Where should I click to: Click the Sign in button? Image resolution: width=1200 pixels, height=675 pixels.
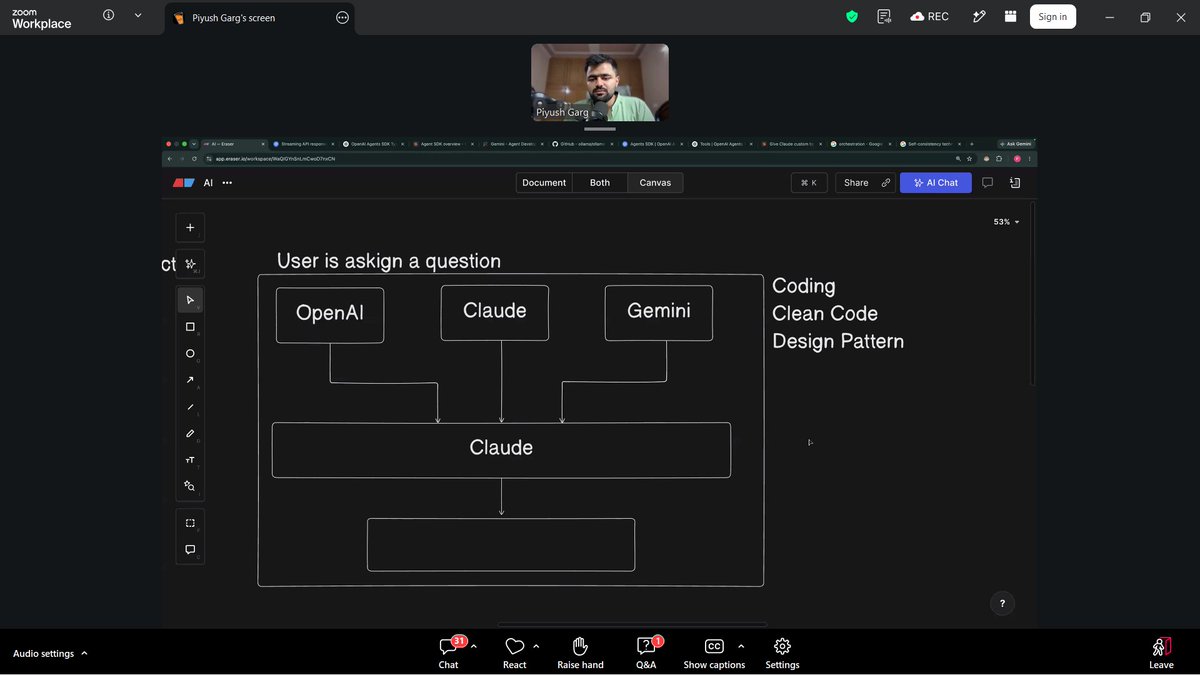point(1052,16)
